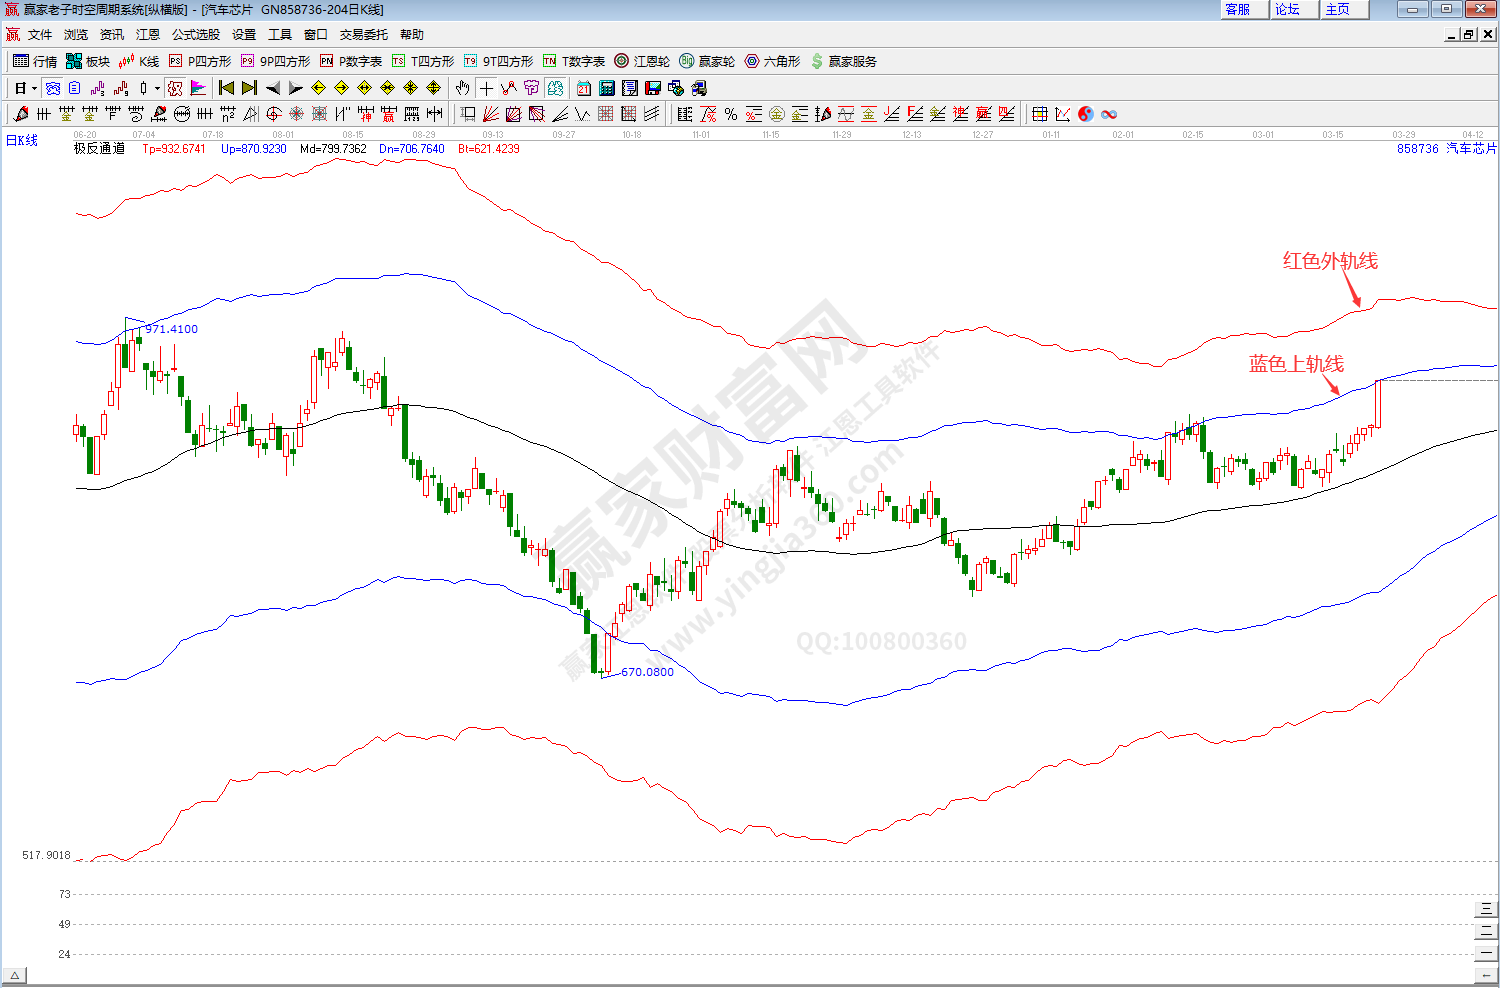
Task: Expand the bottom-left panel triangle
Action: [x=15, y=975]
